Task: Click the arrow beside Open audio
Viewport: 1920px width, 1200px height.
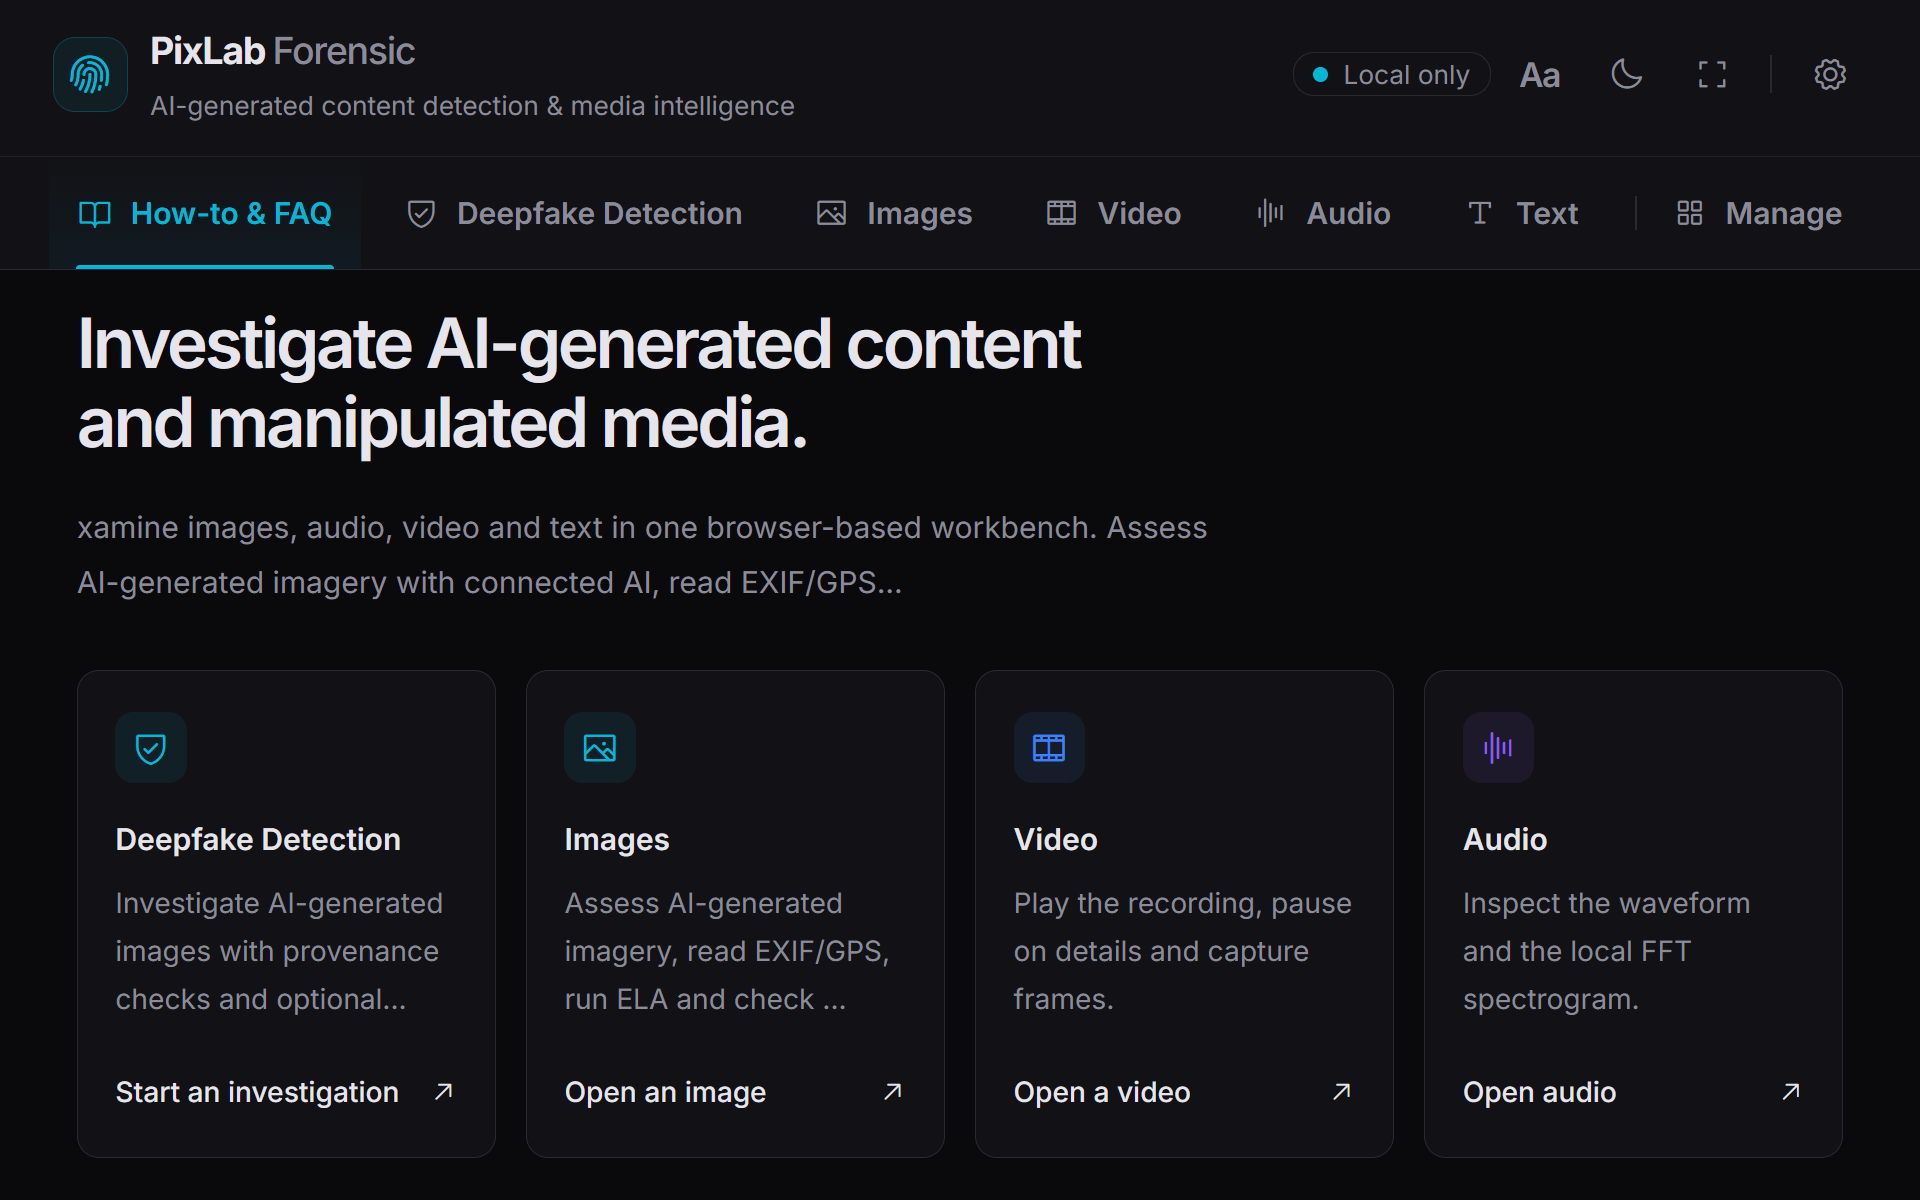Action: [x=1791, y=1092]
